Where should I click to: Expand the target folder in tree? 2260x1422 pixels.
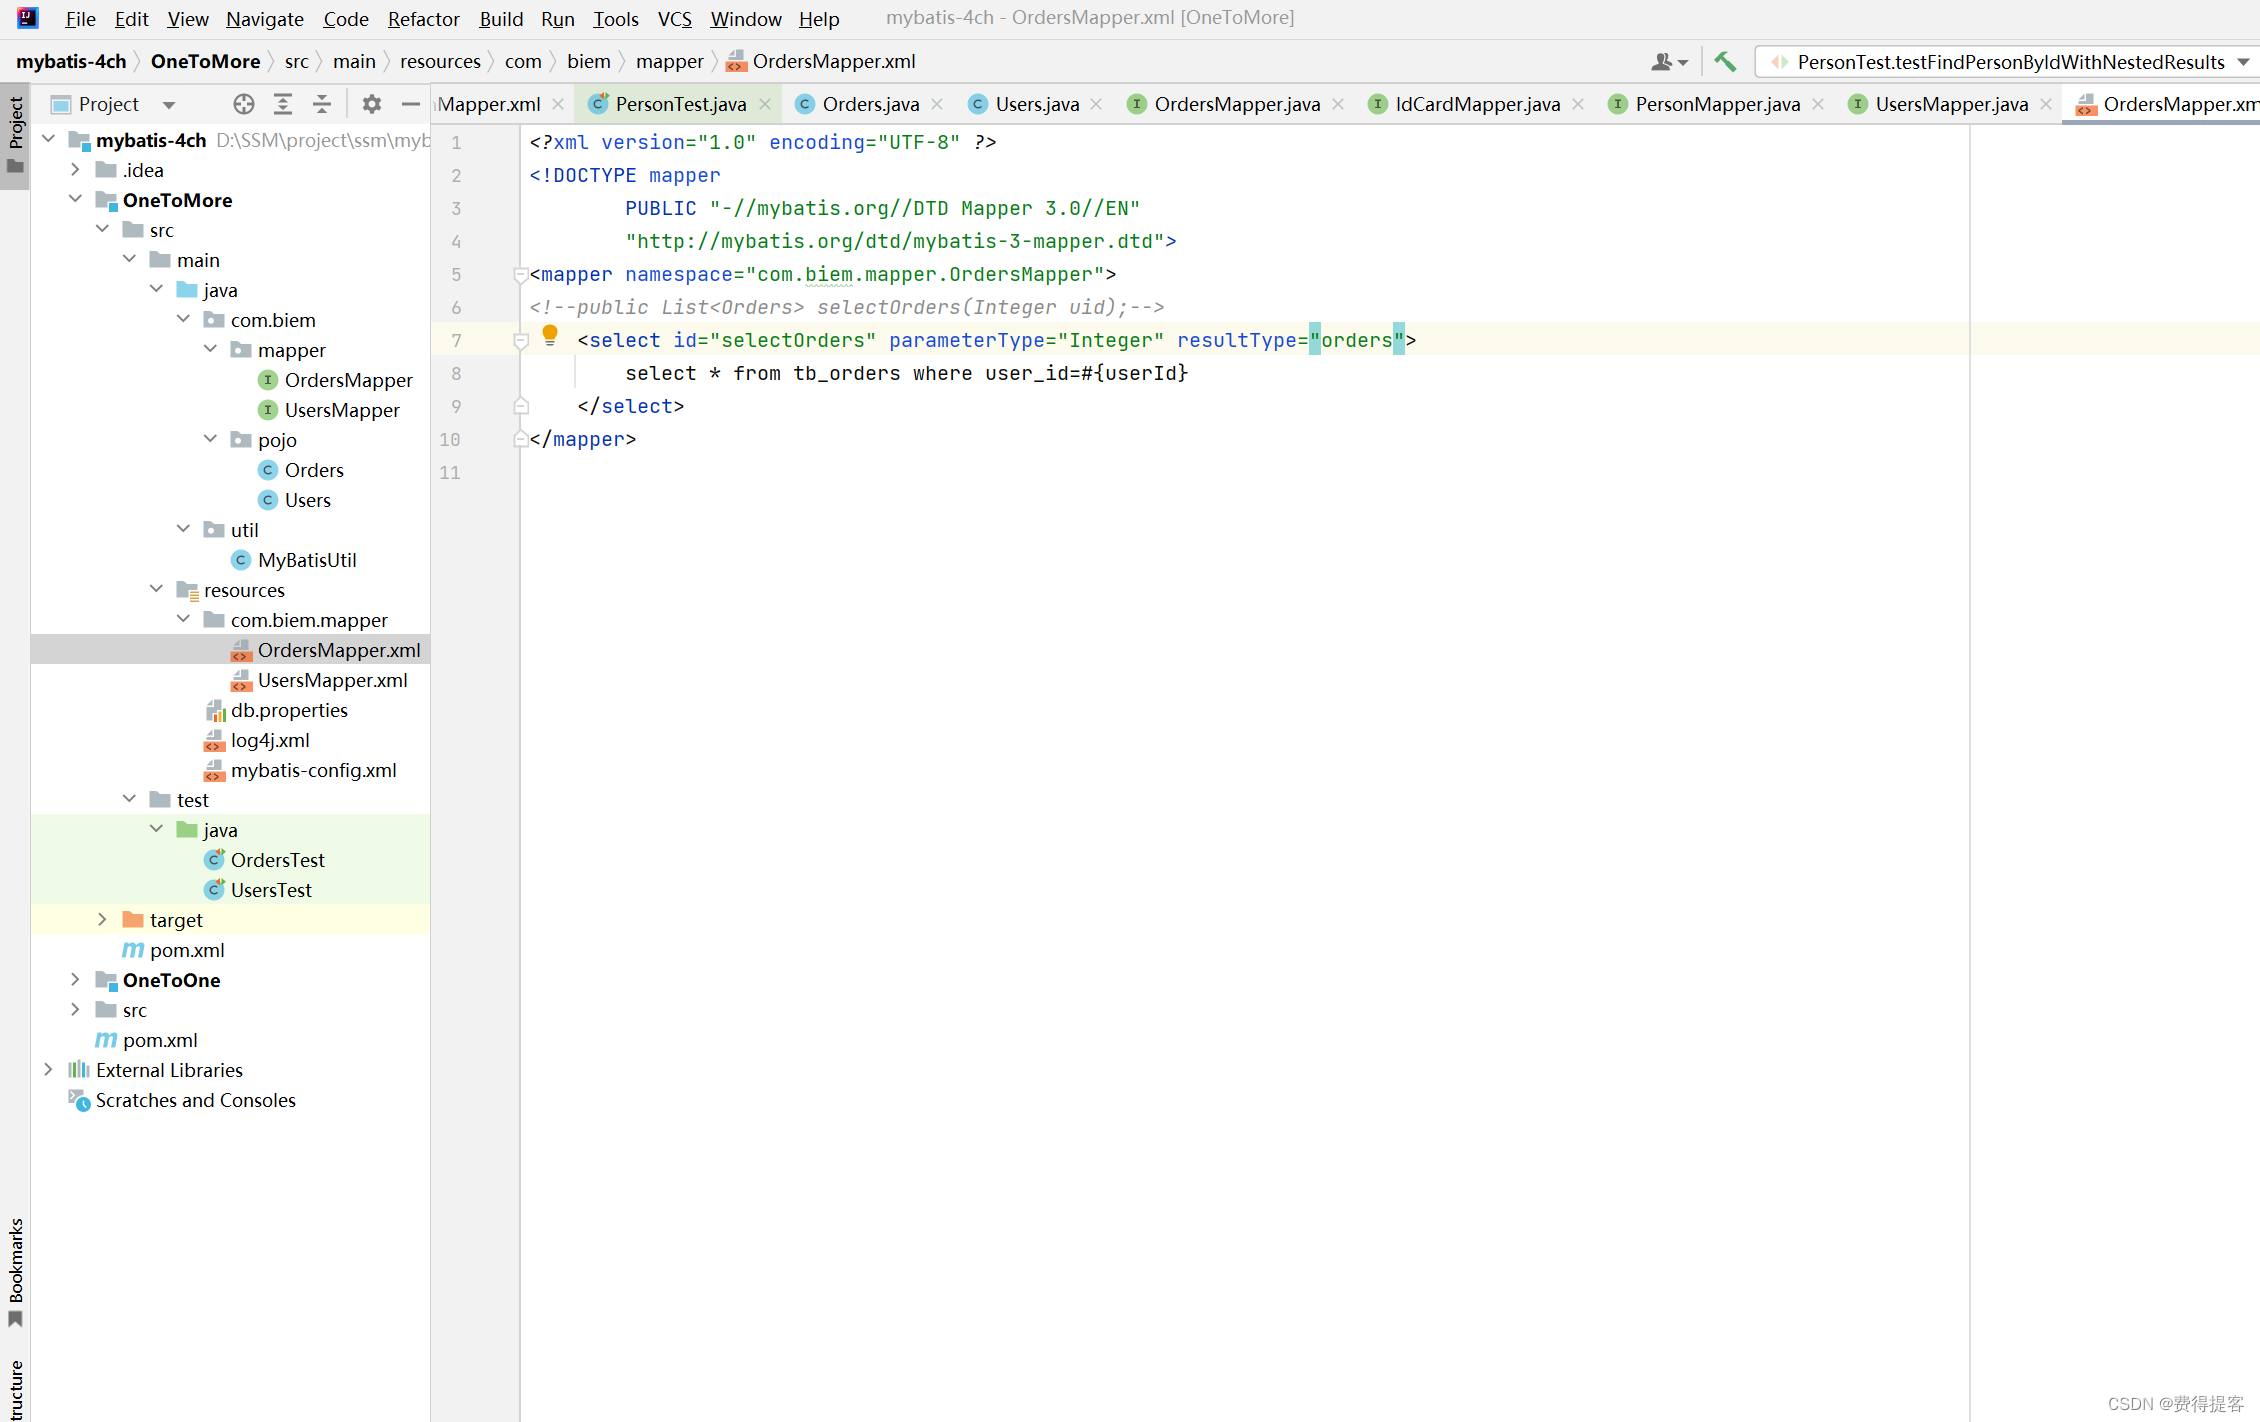(102, 920)
